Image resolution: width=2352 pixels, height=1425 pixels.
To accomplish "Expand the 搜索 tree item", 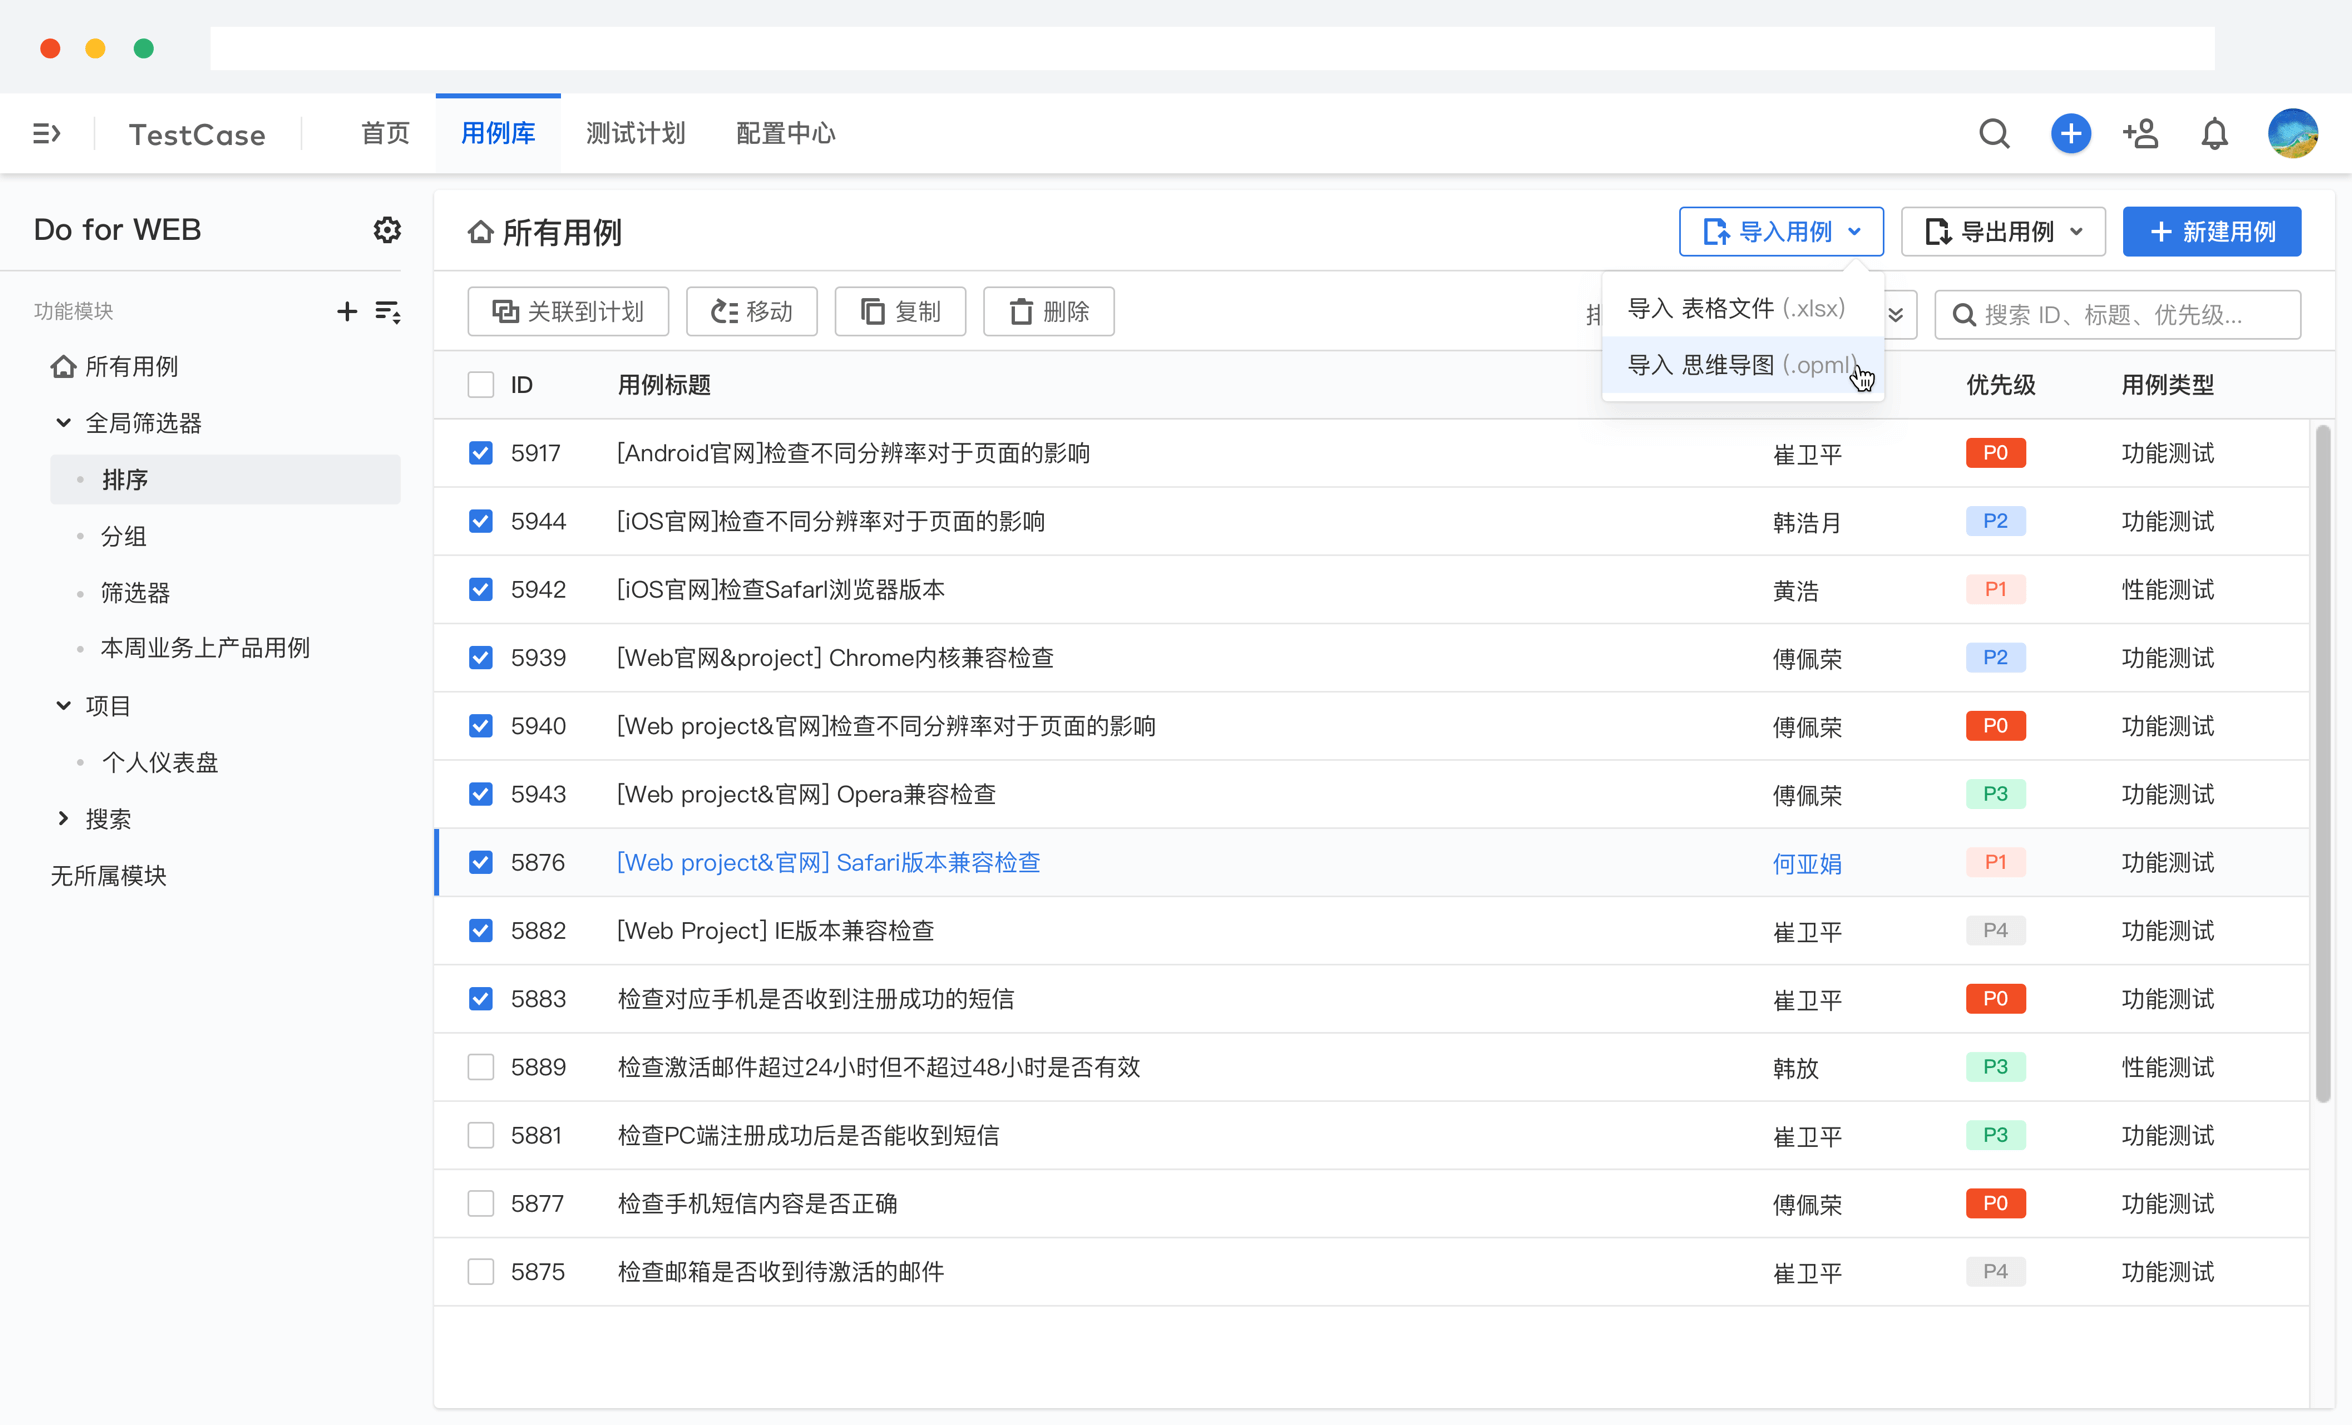I will [x=63, y=818].
